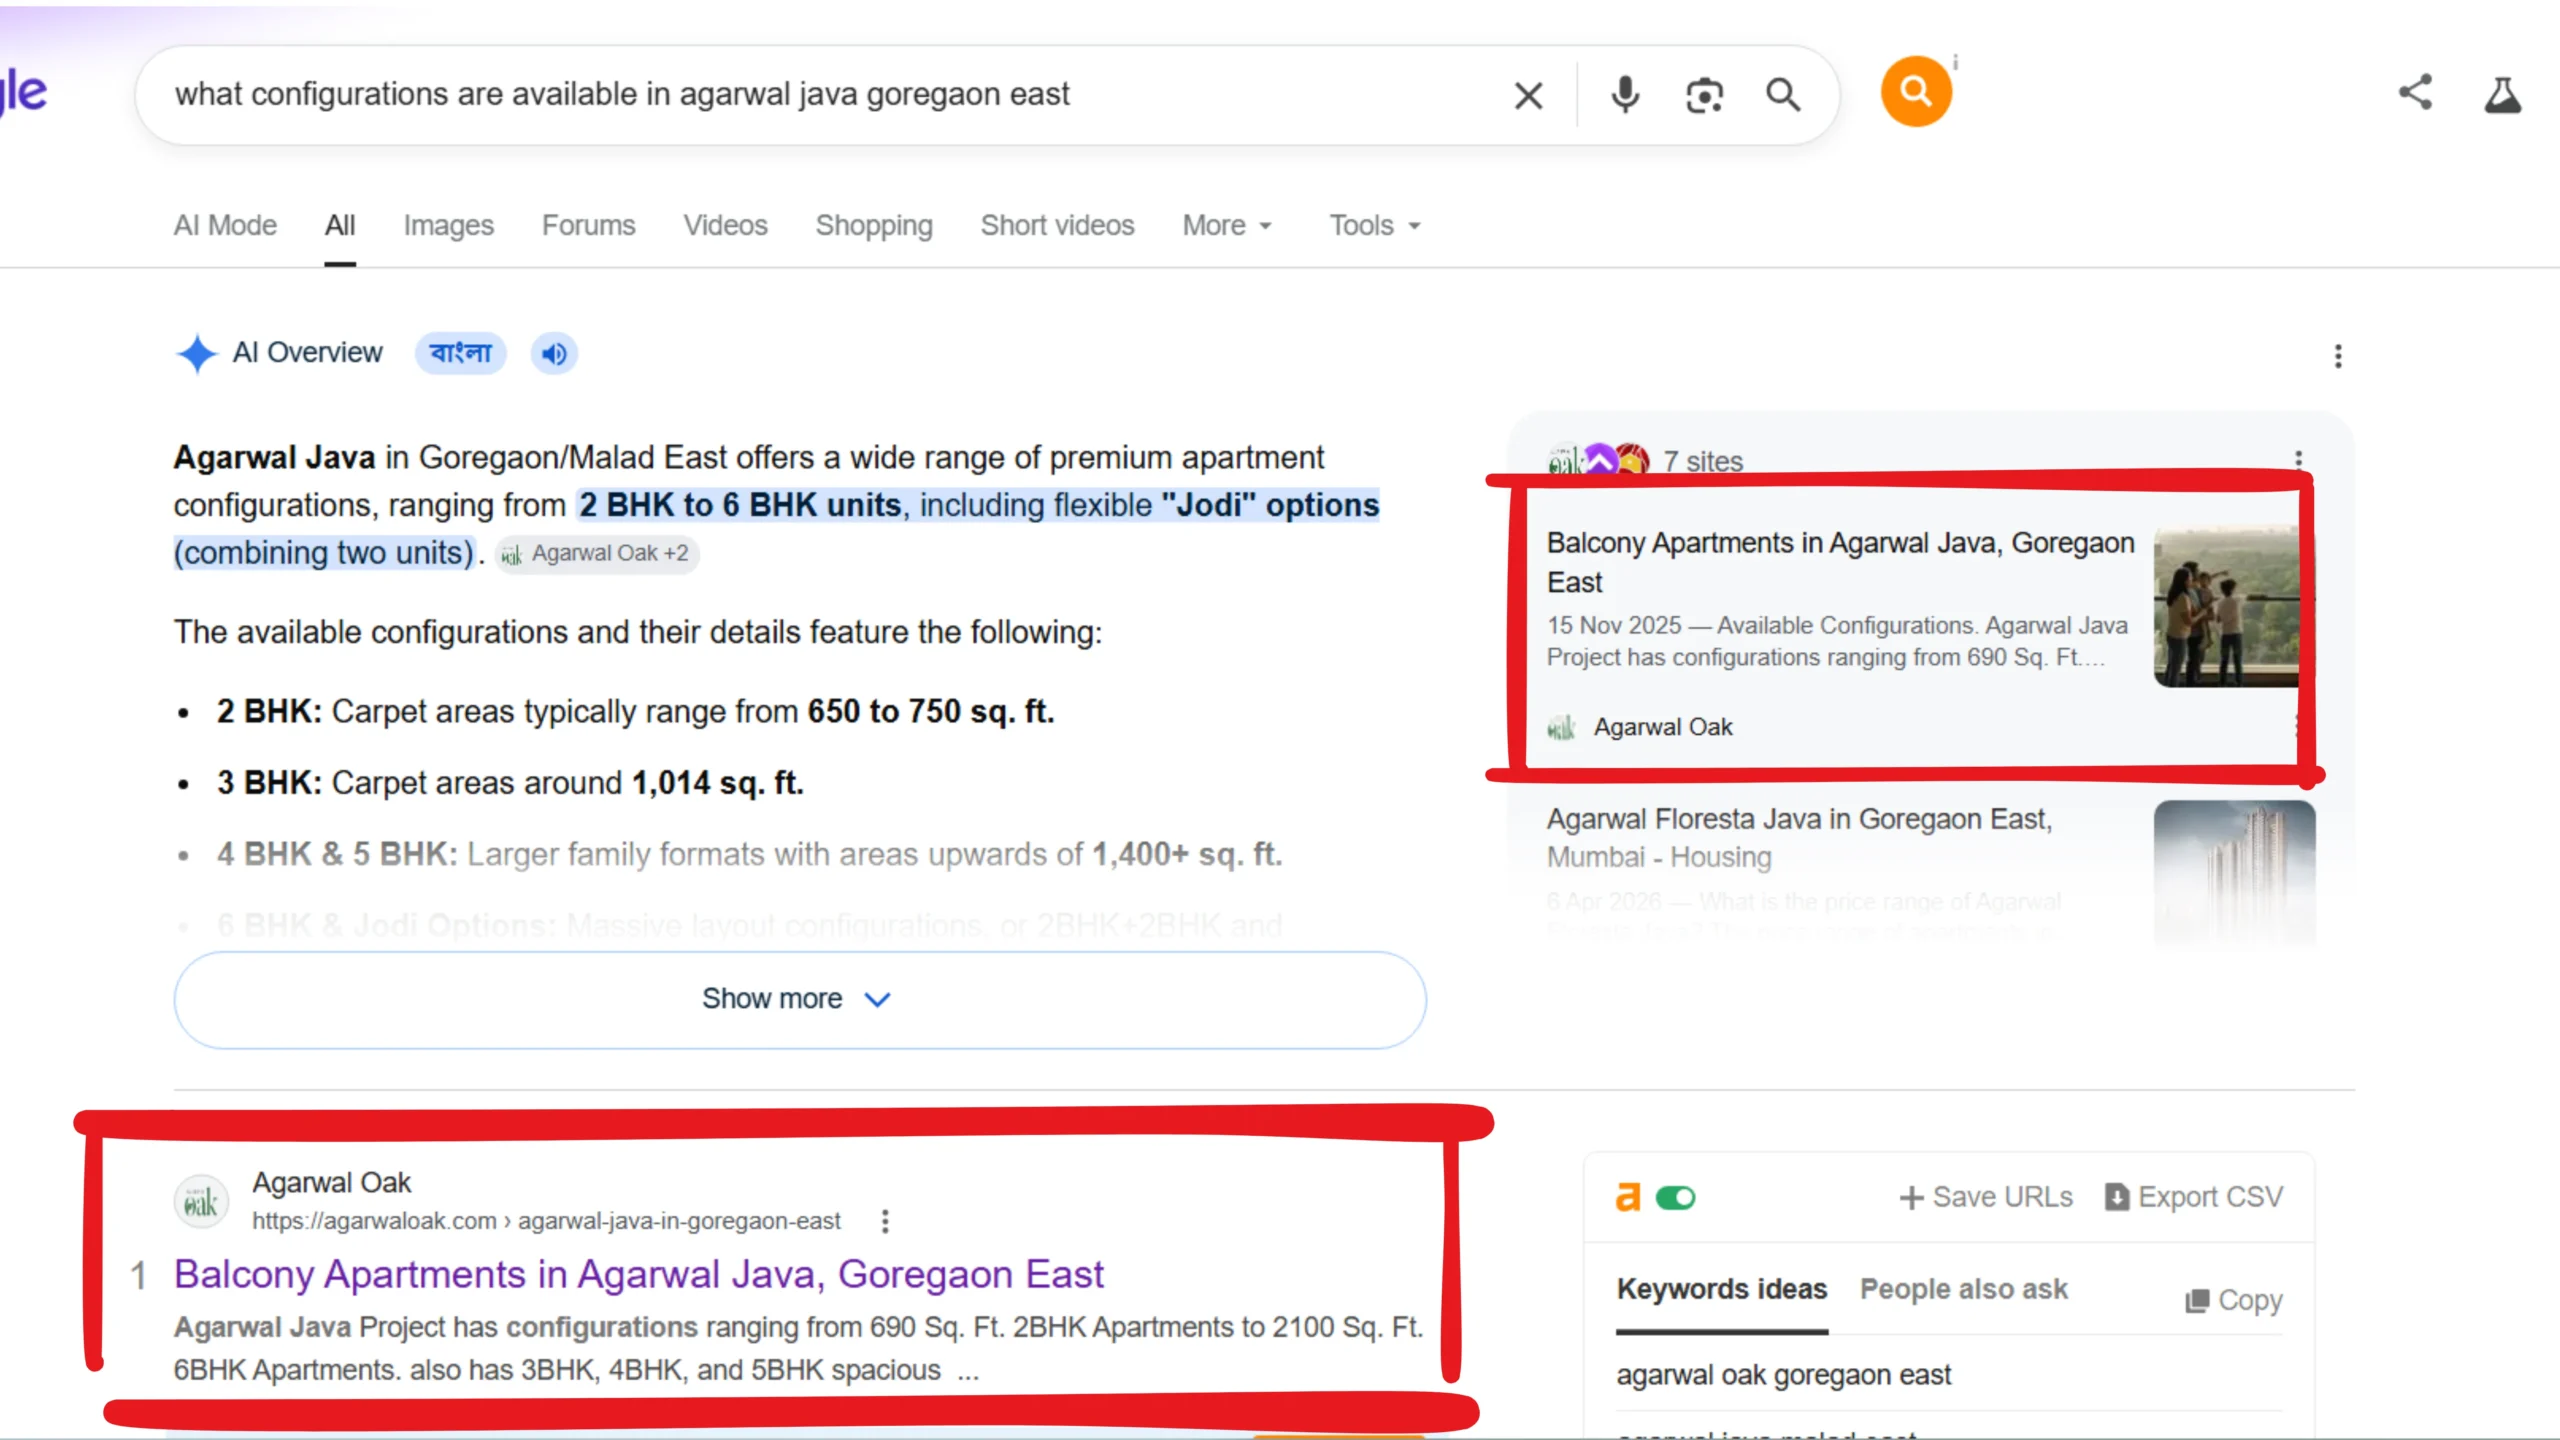
Task: Open Search Labs flask icon
Action: coord(2503,95)
